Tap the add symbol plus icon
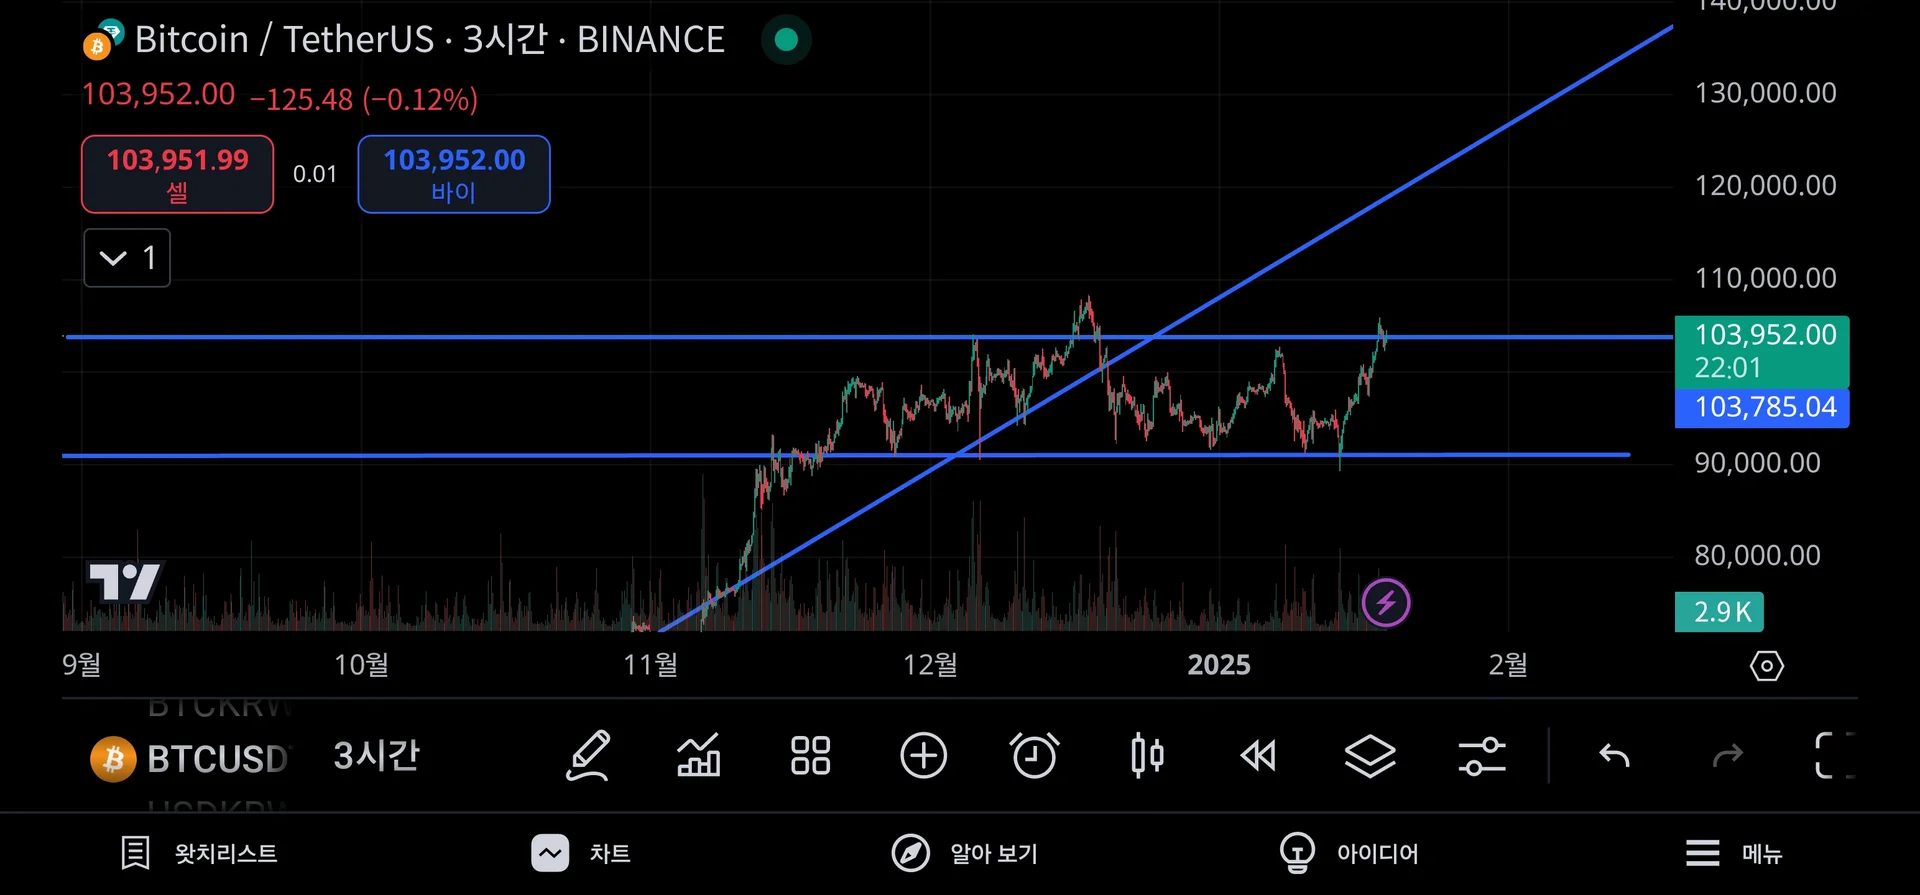Screen dimensions: 1920x895 923,756
